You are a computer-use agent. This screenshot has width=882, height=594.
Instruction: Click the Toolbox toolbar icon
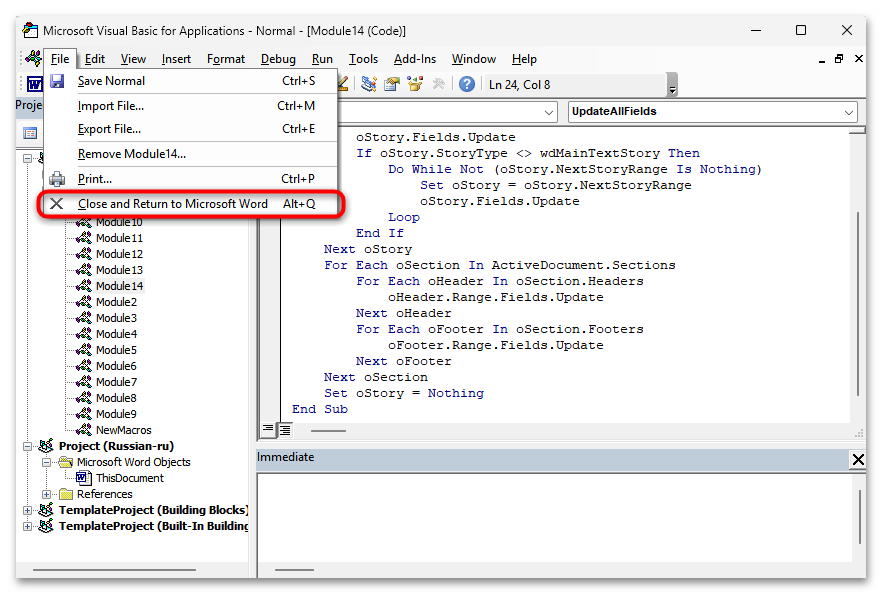[x=439, y=84]
